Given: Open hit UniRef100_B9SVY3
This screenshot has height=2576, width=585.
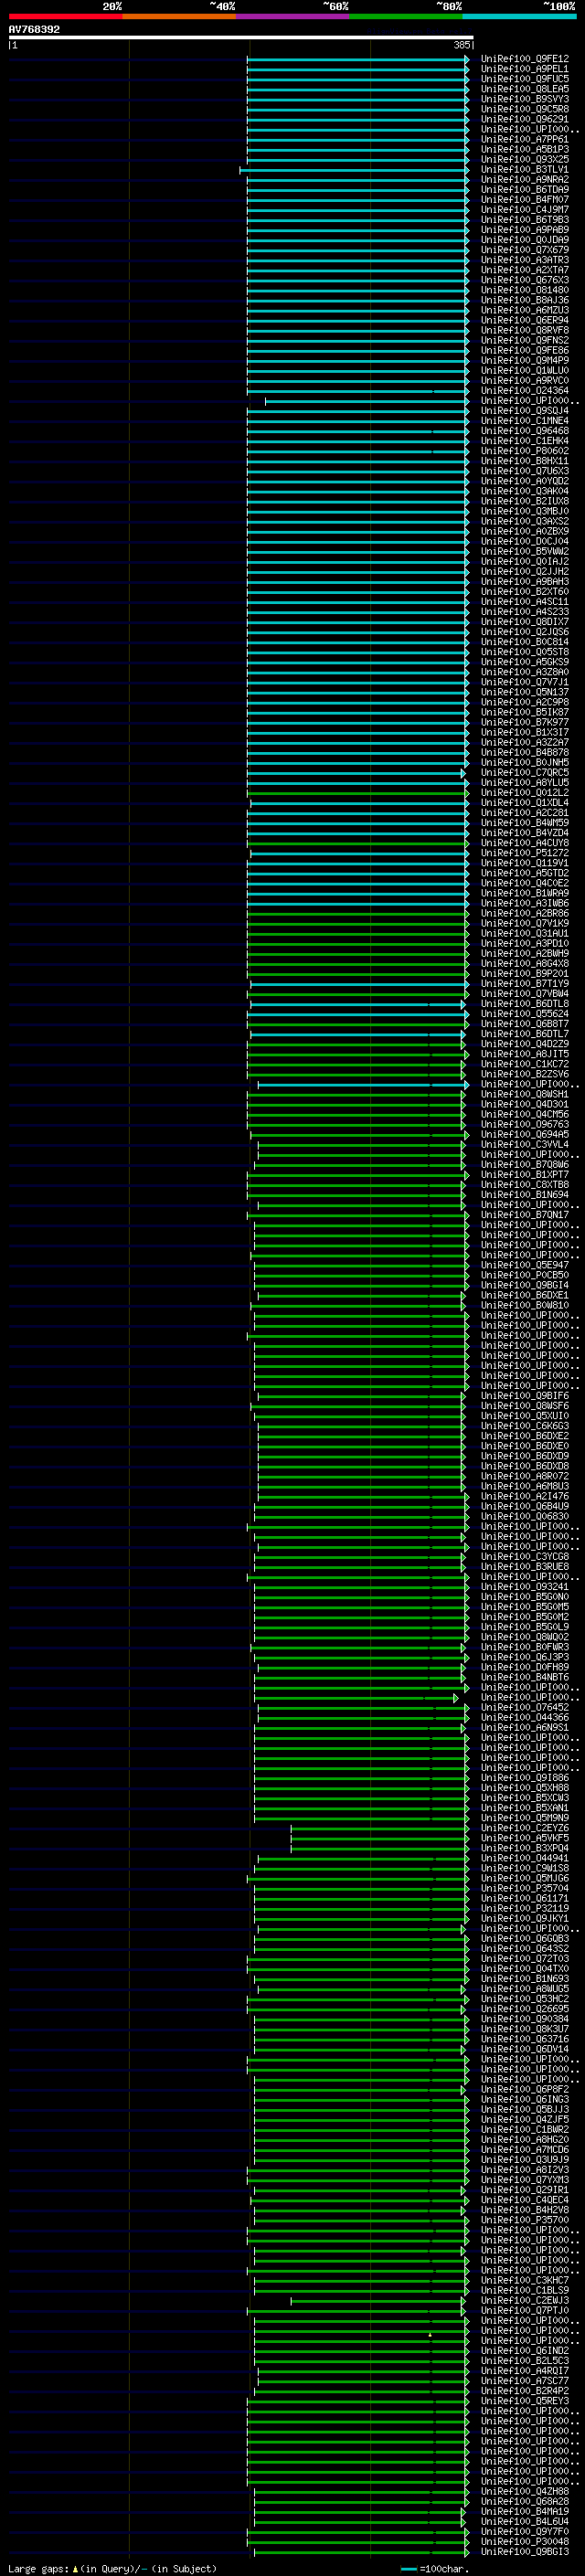Looking at the screenshot, I should (524, 99).
